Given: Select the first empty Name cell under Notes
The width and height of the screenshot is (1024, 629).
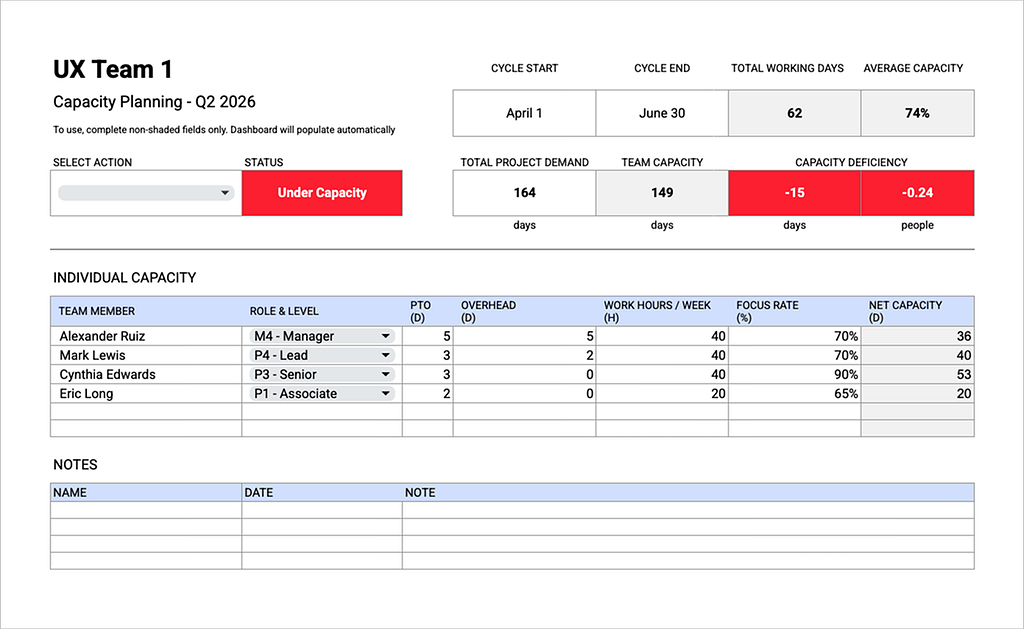Looking at the screenshot, I should [x=145, y=510].
